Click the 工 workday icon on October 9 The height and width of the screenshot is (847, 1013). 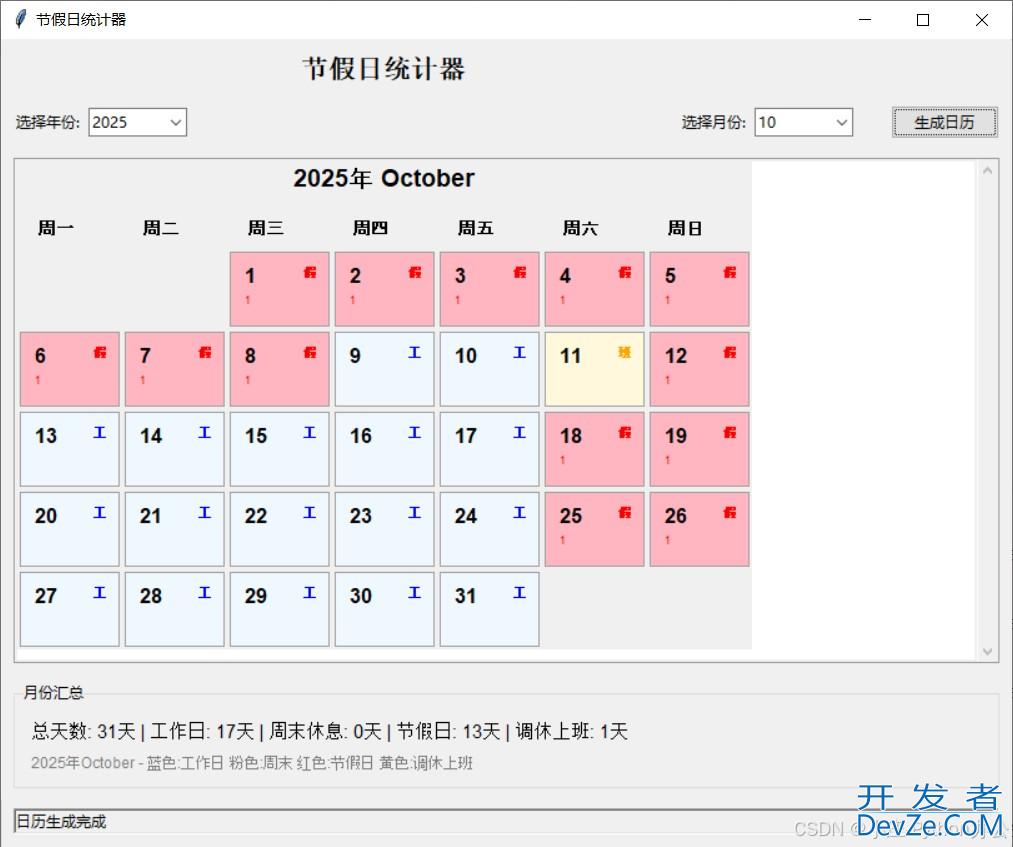414,351
